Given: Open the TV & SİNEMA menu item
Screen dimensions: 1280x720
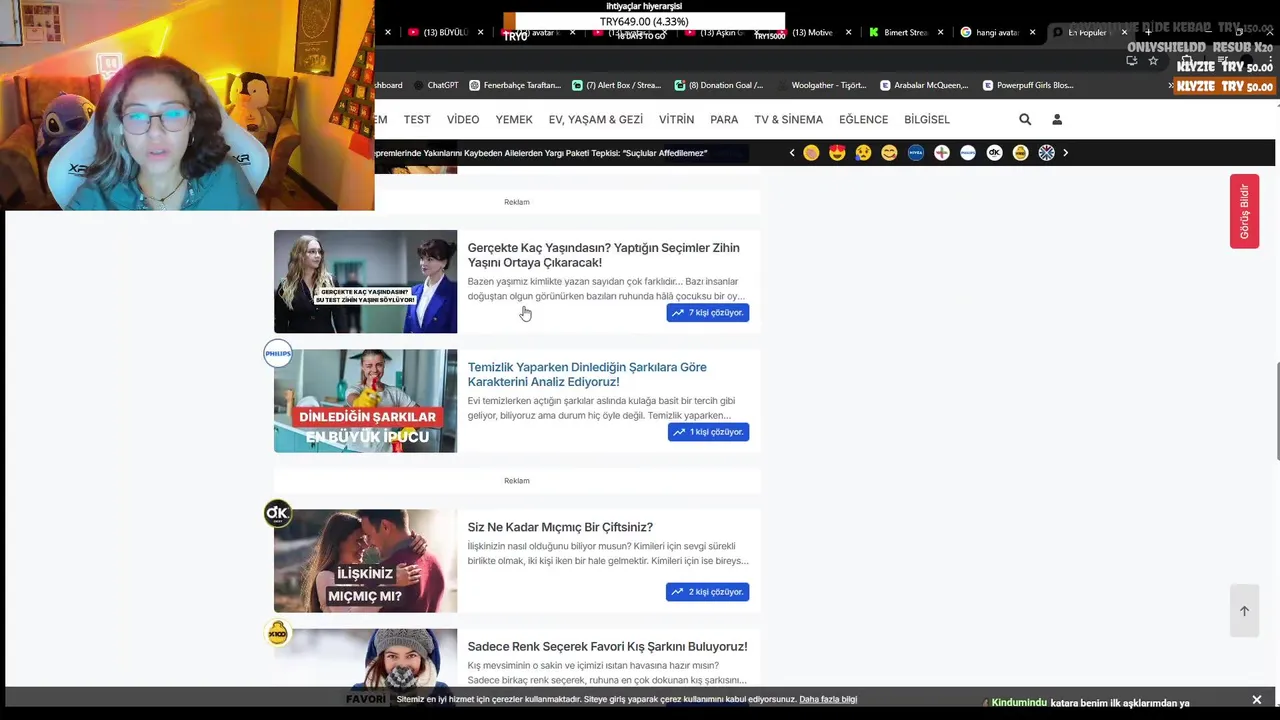Looking at the screenshot, I should (789, 119).
